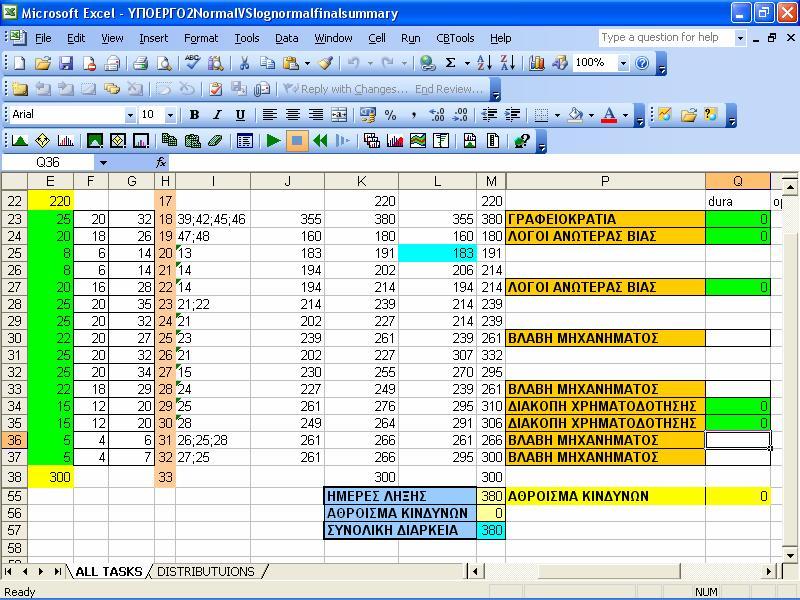Click the Format Painter brush icon

coord(326,63)
